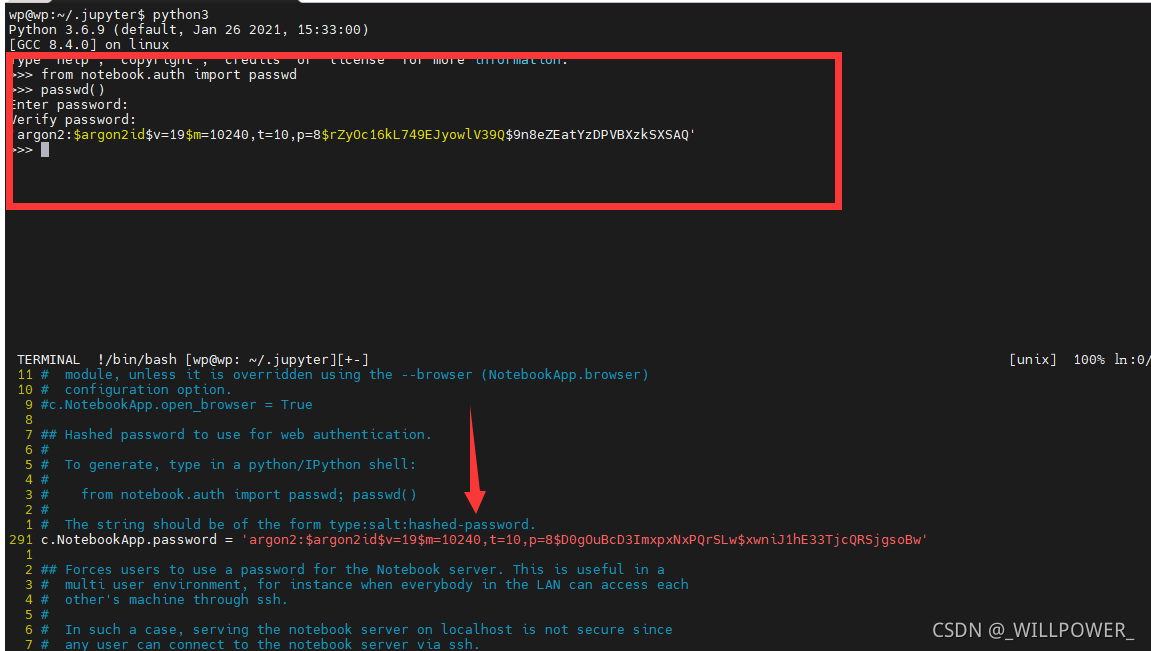Click the "multi user environment" comment line
1151x651 pixels.
pos(365,584)
